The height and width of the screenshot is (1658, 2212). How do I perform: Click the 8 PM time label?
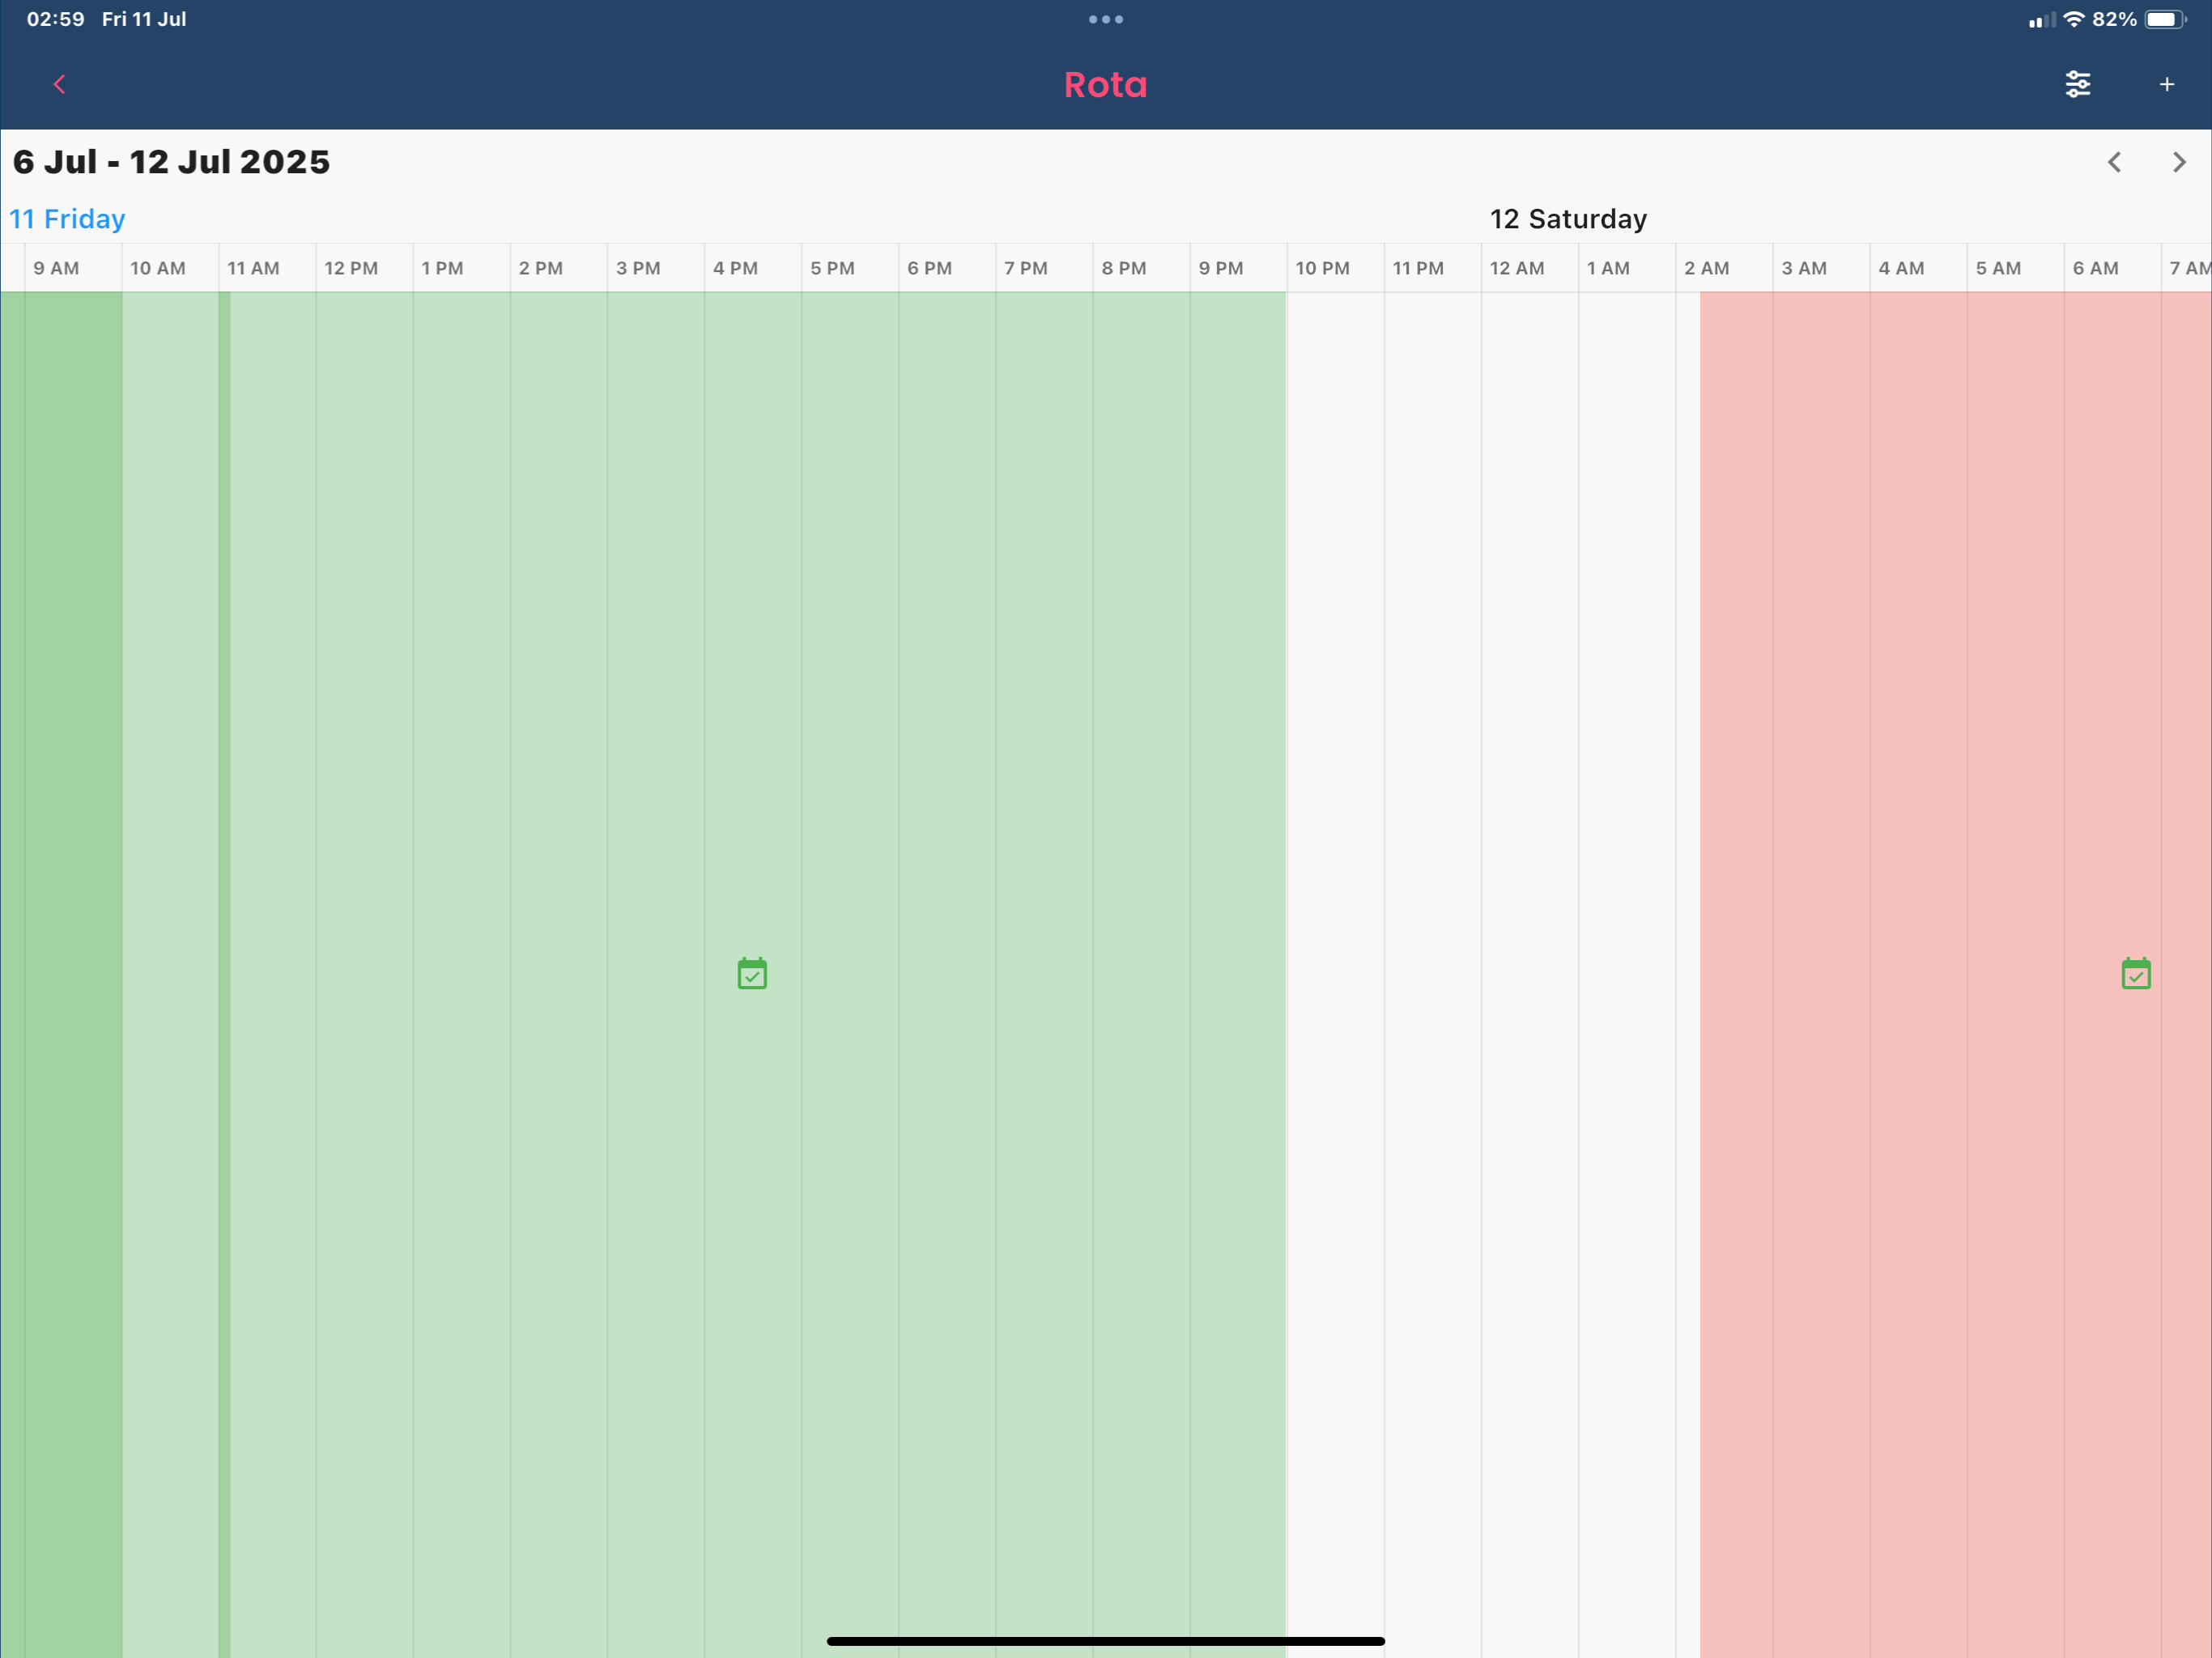coord(1124,268)
